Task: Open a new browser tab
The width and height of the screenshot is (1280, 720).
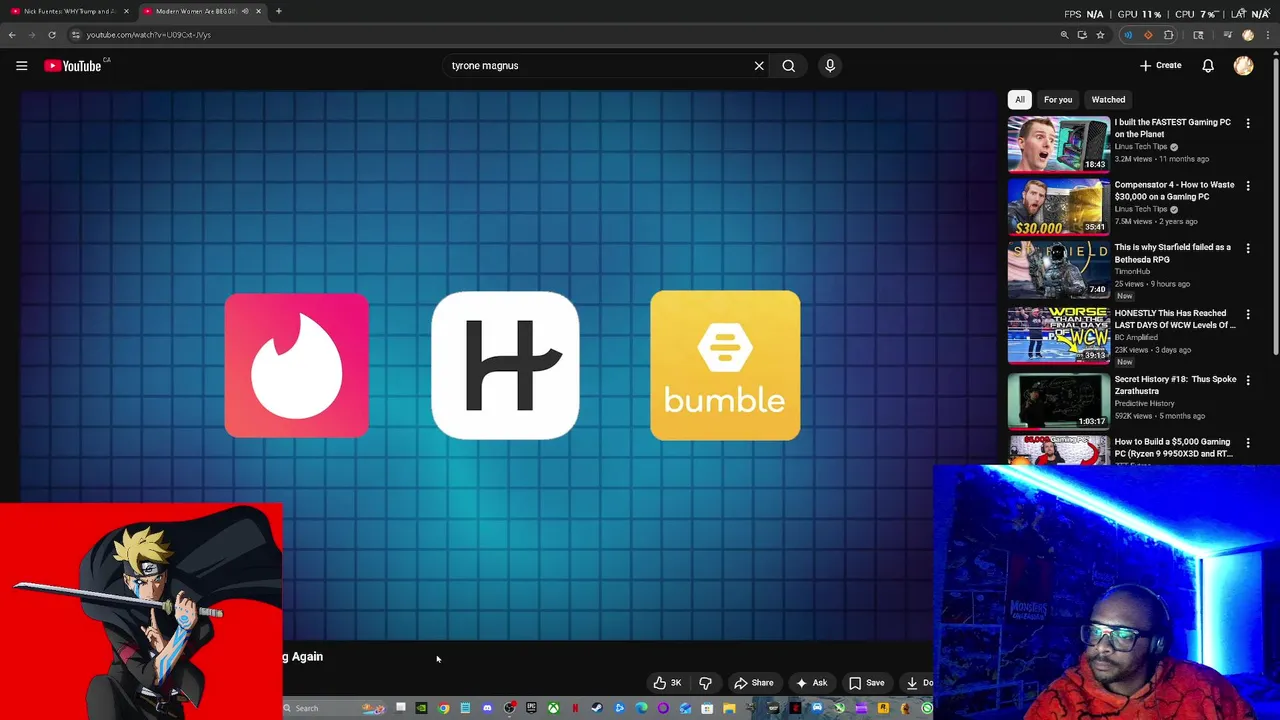Action: tap(278, 11)
